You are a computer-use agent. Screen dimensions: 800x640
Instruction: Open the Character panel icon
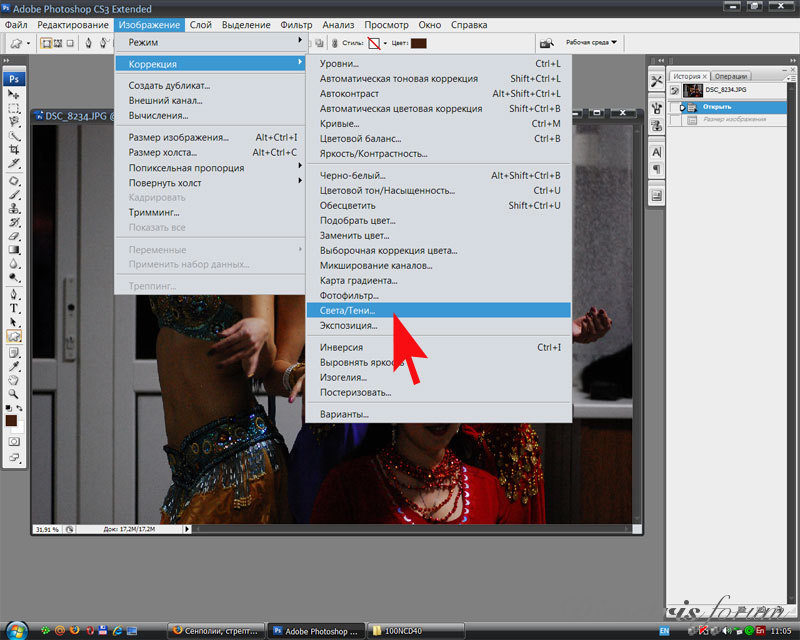click(657, 152)
